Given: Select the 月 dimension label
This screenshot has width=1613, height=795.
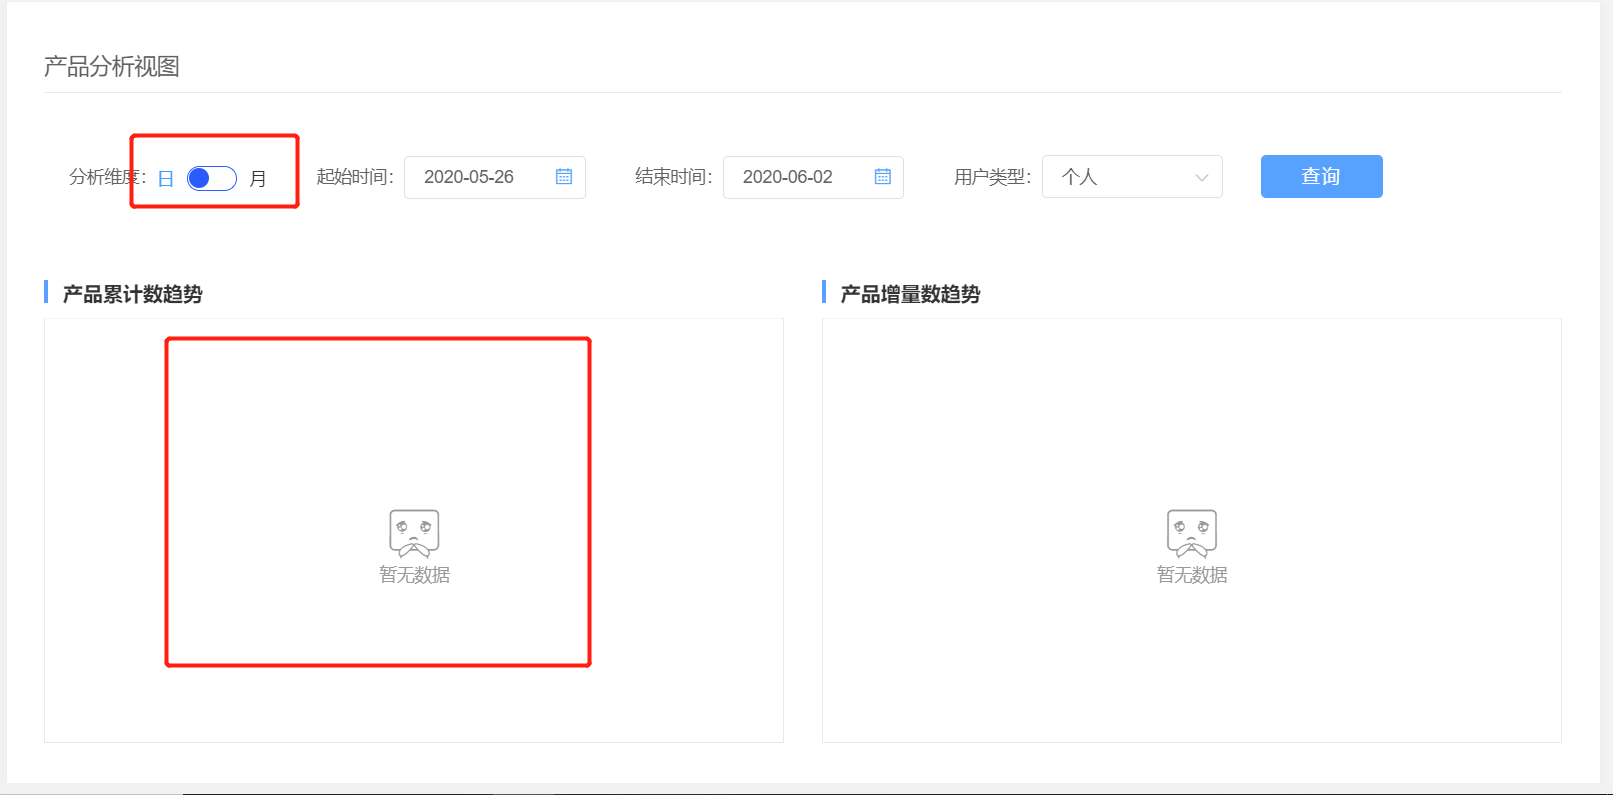Looking at the screenshot, I should [258, 179].
